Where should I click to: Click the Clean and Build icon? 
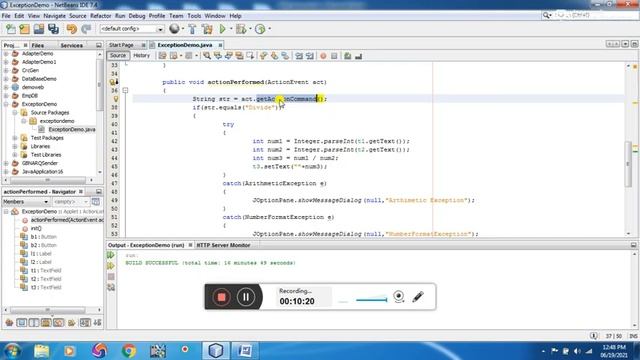[207, 29]
